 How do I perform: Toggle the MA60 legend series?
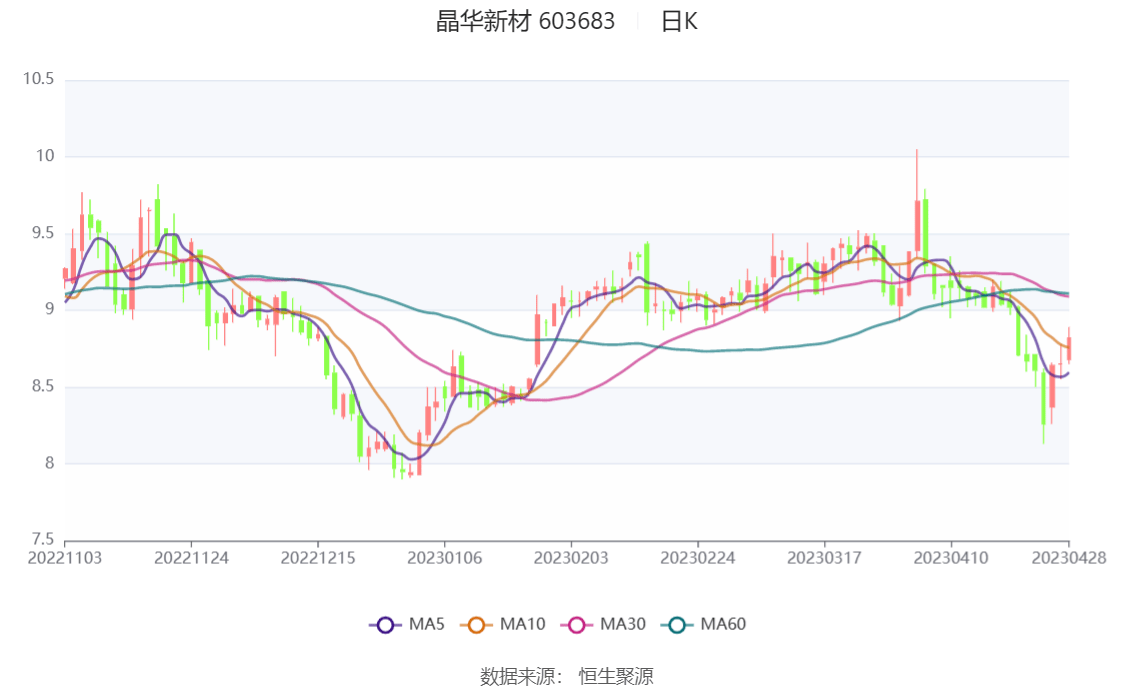pos(704,624)
